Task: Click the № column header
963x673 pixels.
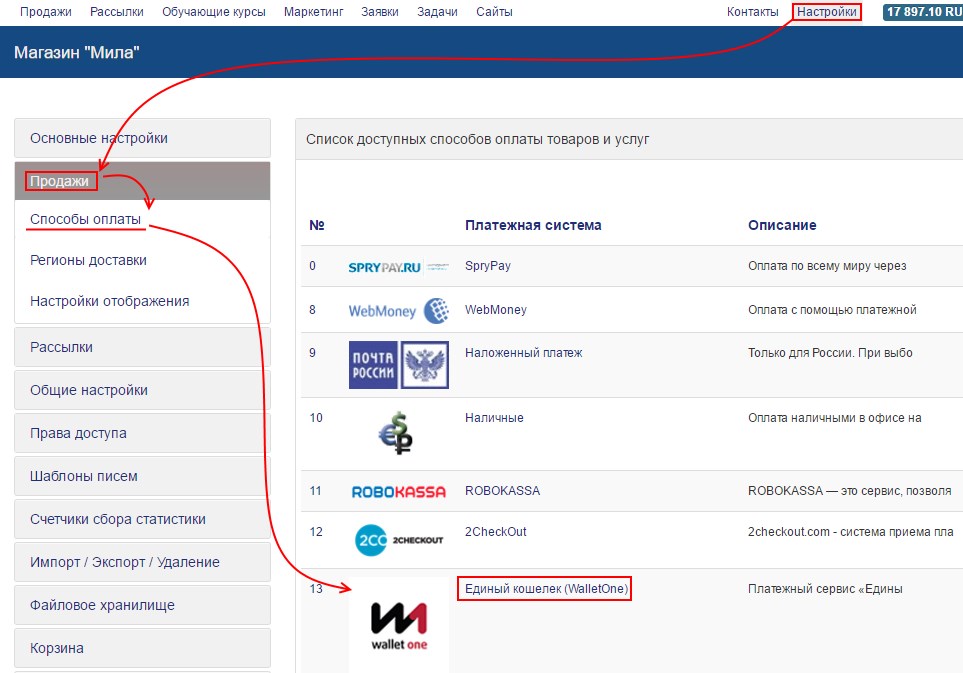Action: [317, 225]
